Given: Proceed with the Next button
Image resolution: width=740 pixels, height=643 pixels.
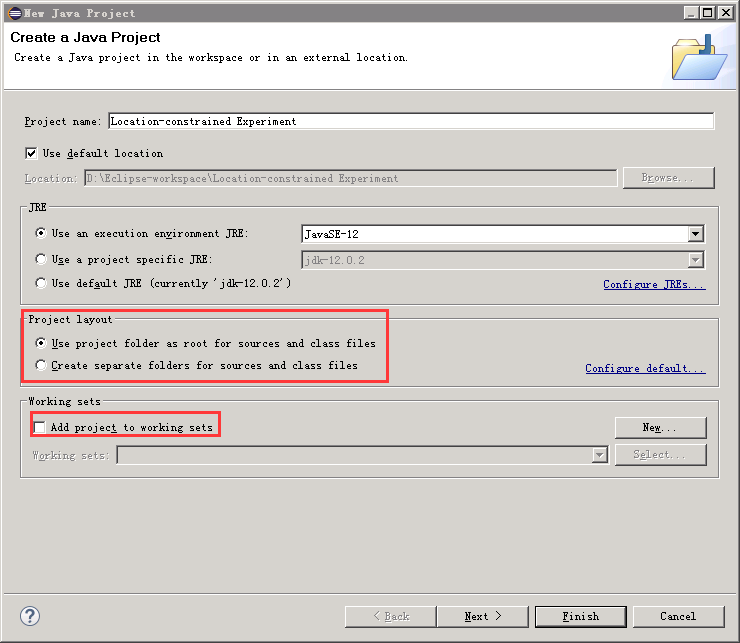Looking at the screenshot, I should (482, 617).
